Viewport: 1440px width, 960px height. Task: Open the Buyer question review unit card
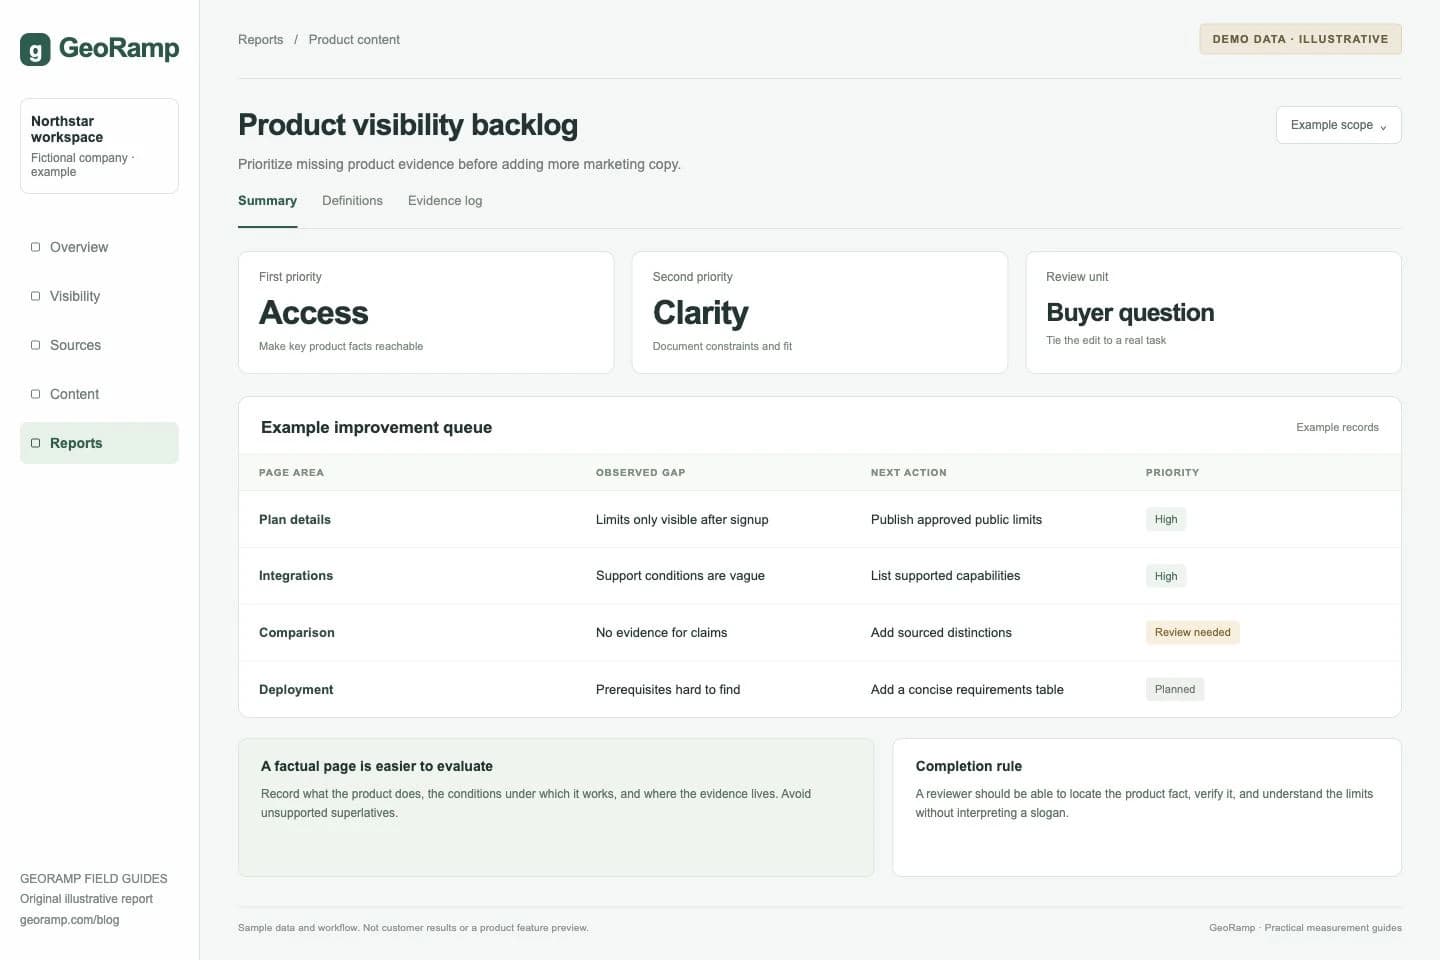coord(1213,313)
